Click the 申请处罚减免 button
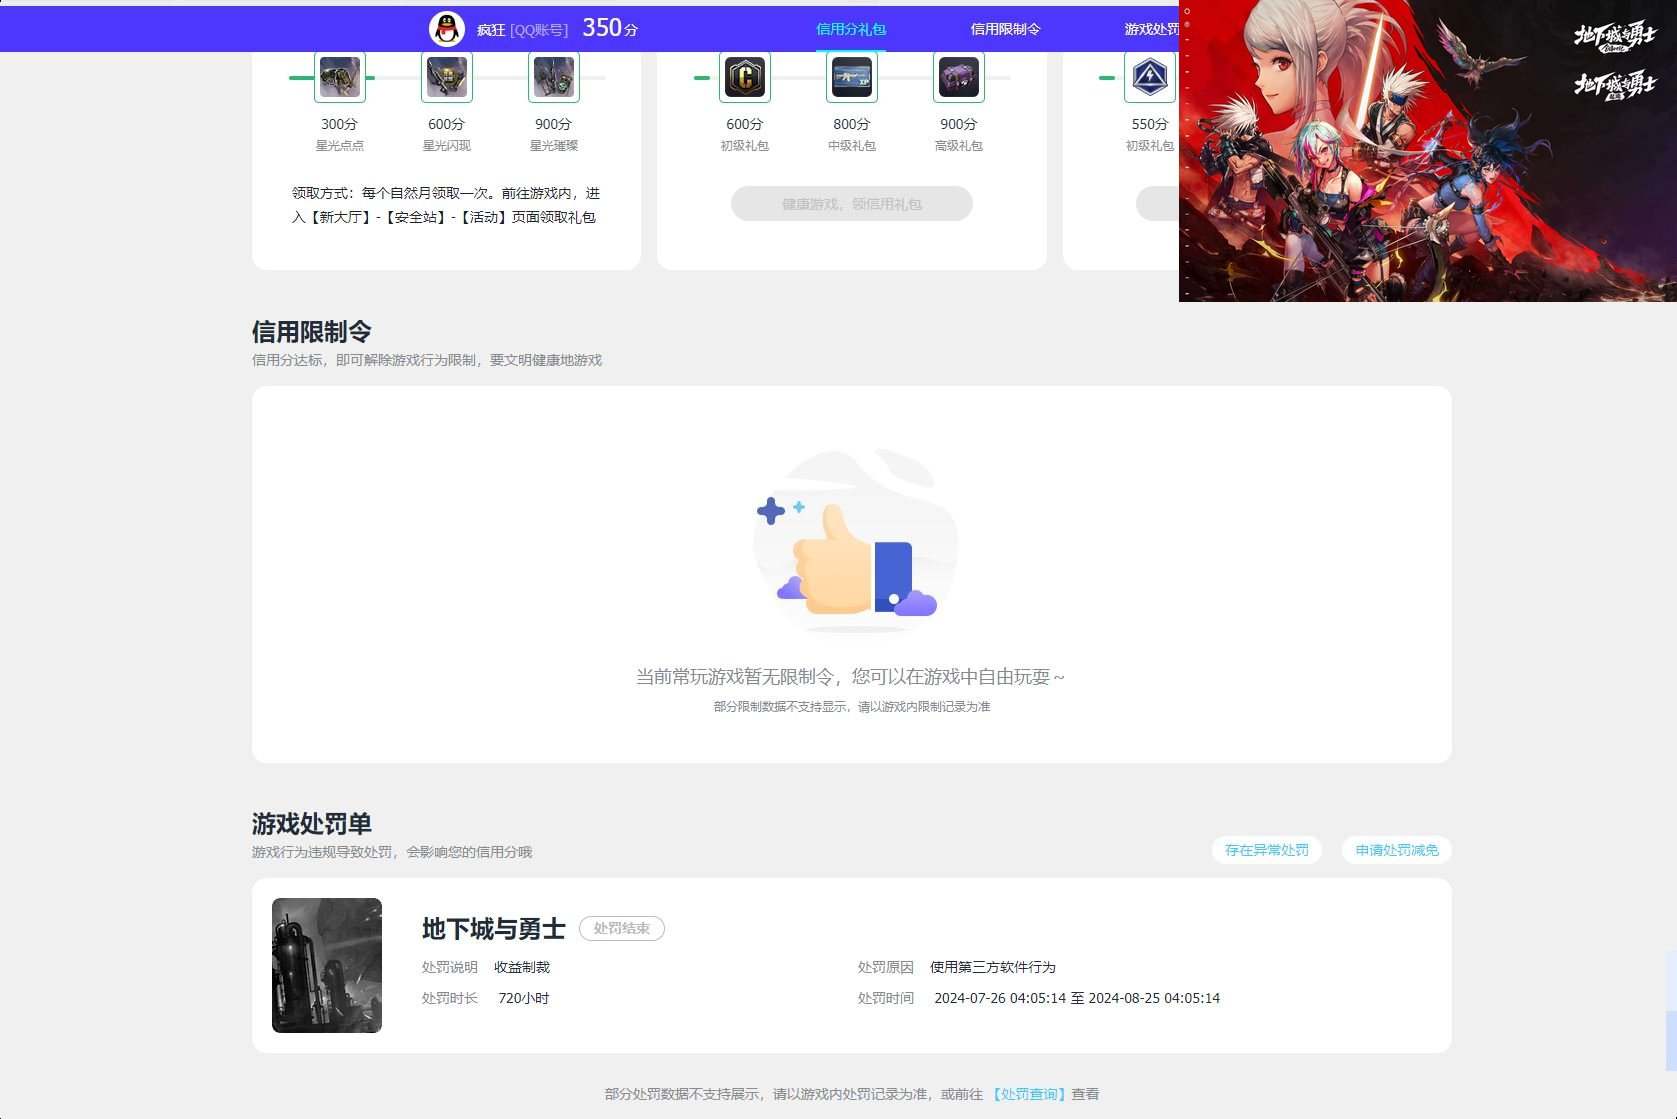This screenshot has width=1677, height=1119. 1397,850
